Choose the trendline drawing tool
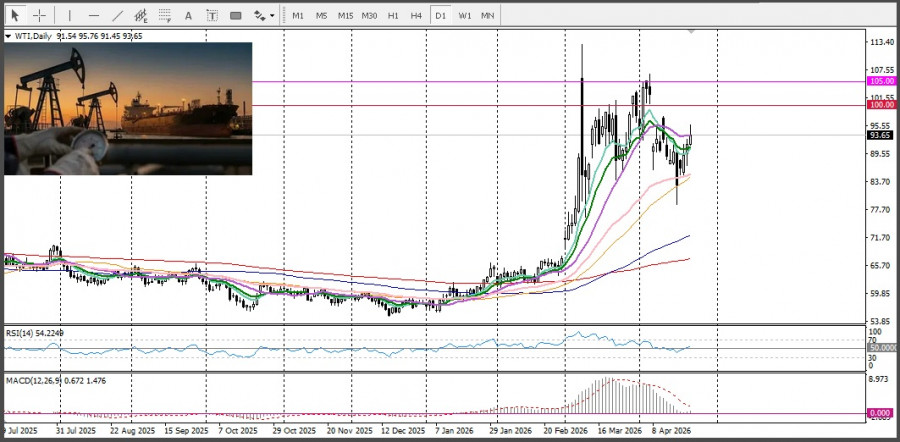 coord(117,15)
